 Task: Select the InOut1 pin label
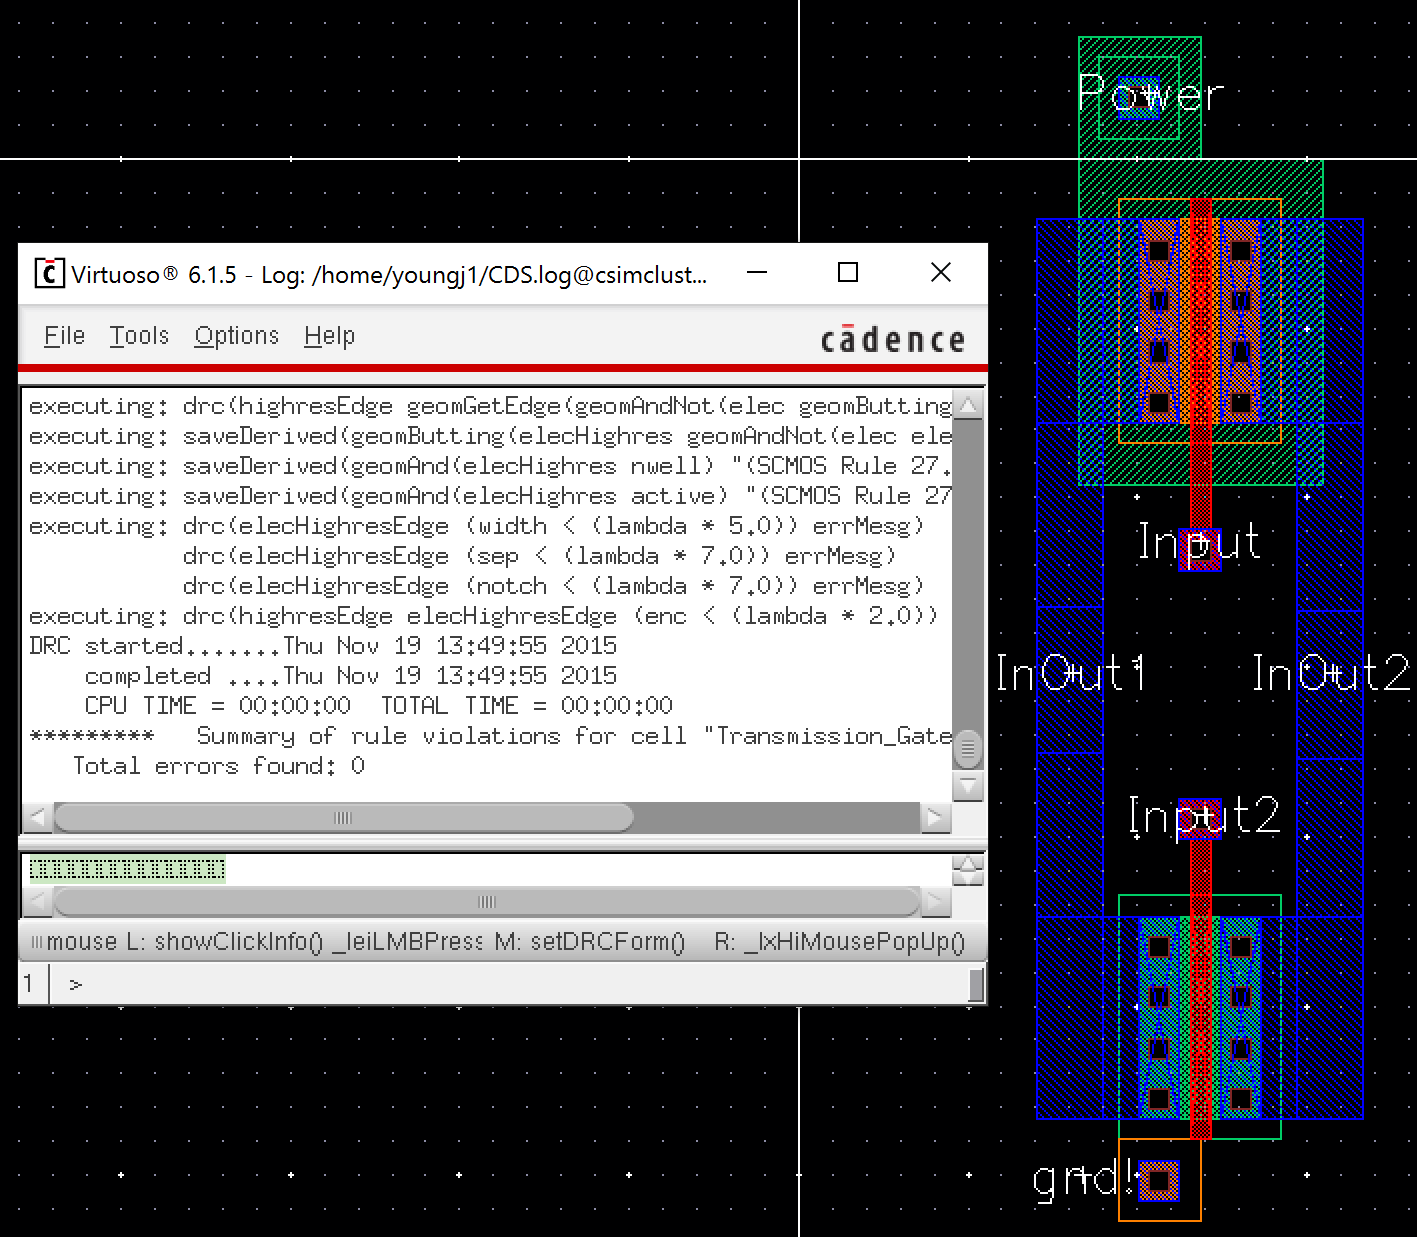pyautogui.click(x=1069, y=673)
